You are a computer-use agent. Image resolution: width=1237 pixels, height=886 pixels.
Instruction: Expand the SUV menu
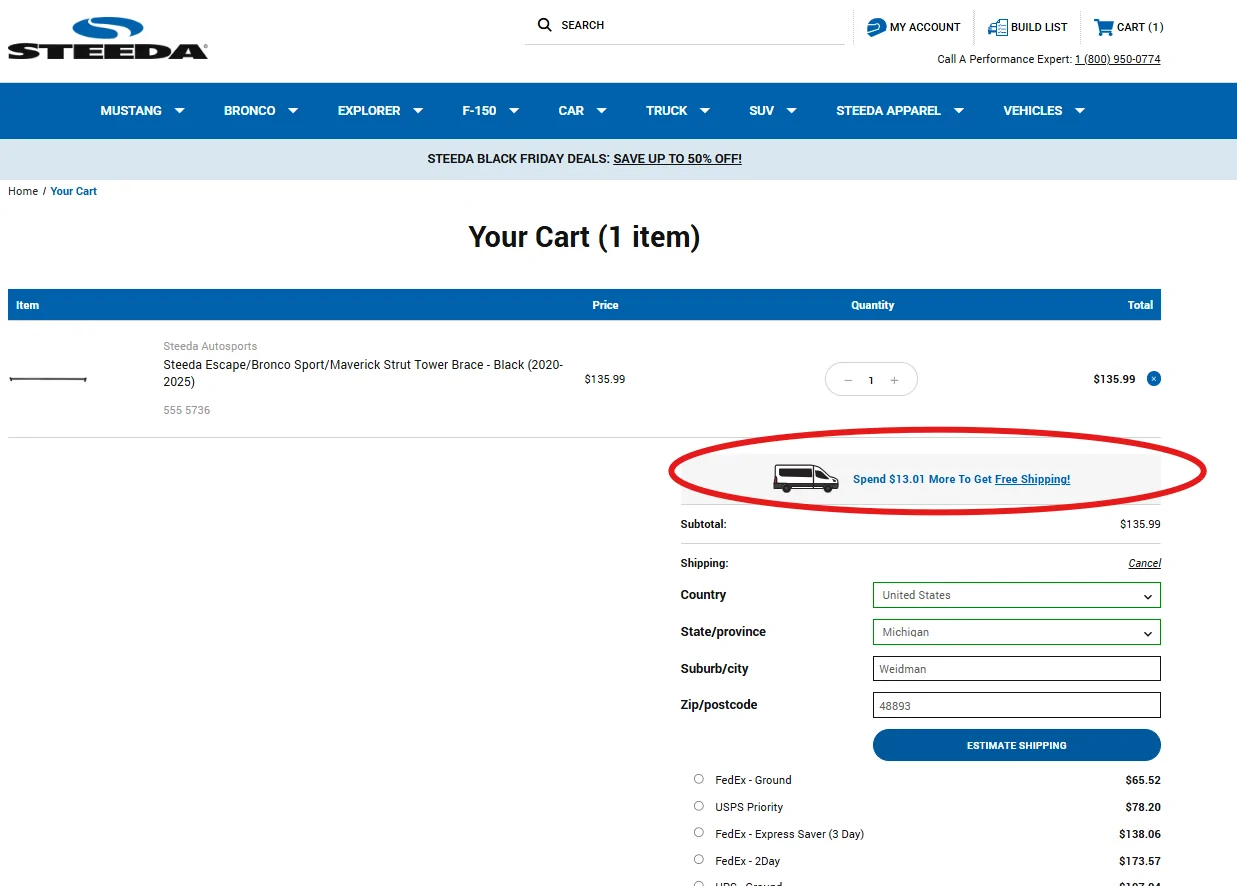[772, 111]
